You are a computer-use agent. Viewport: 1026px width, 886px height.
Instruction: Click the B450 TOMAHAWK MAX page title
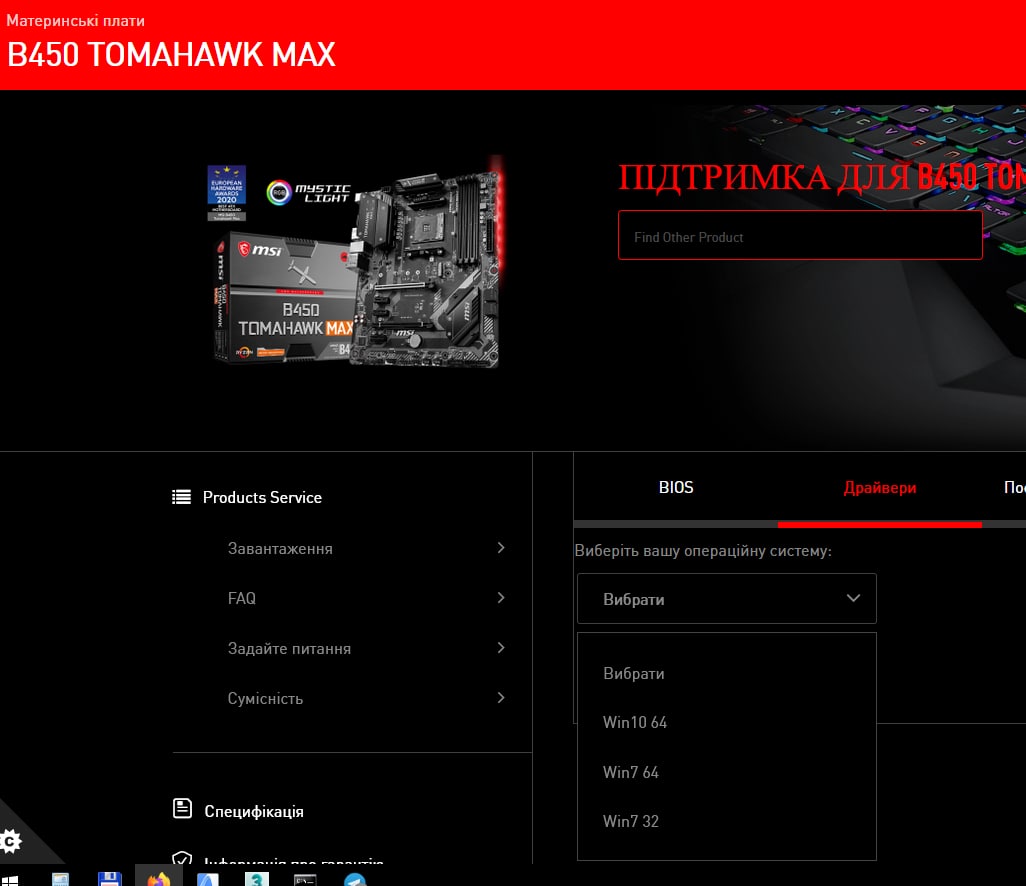171,54
